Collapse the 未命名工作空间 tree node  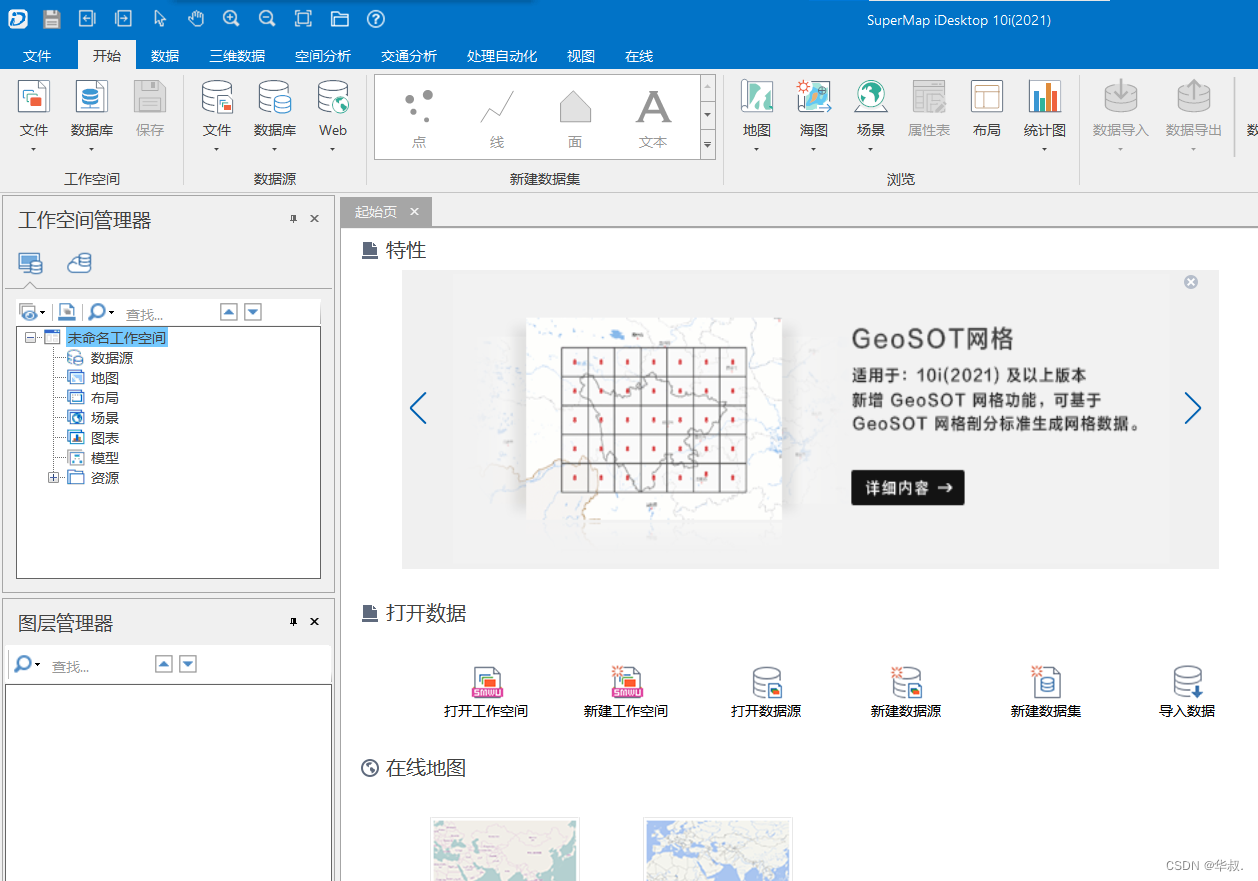click(30, 338)
